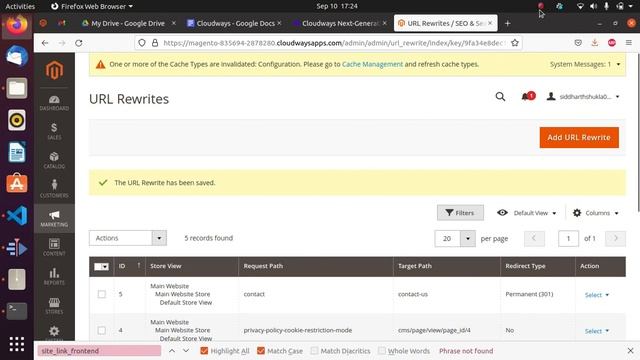Toggle select-all checkbox in table header

point(98,267)
